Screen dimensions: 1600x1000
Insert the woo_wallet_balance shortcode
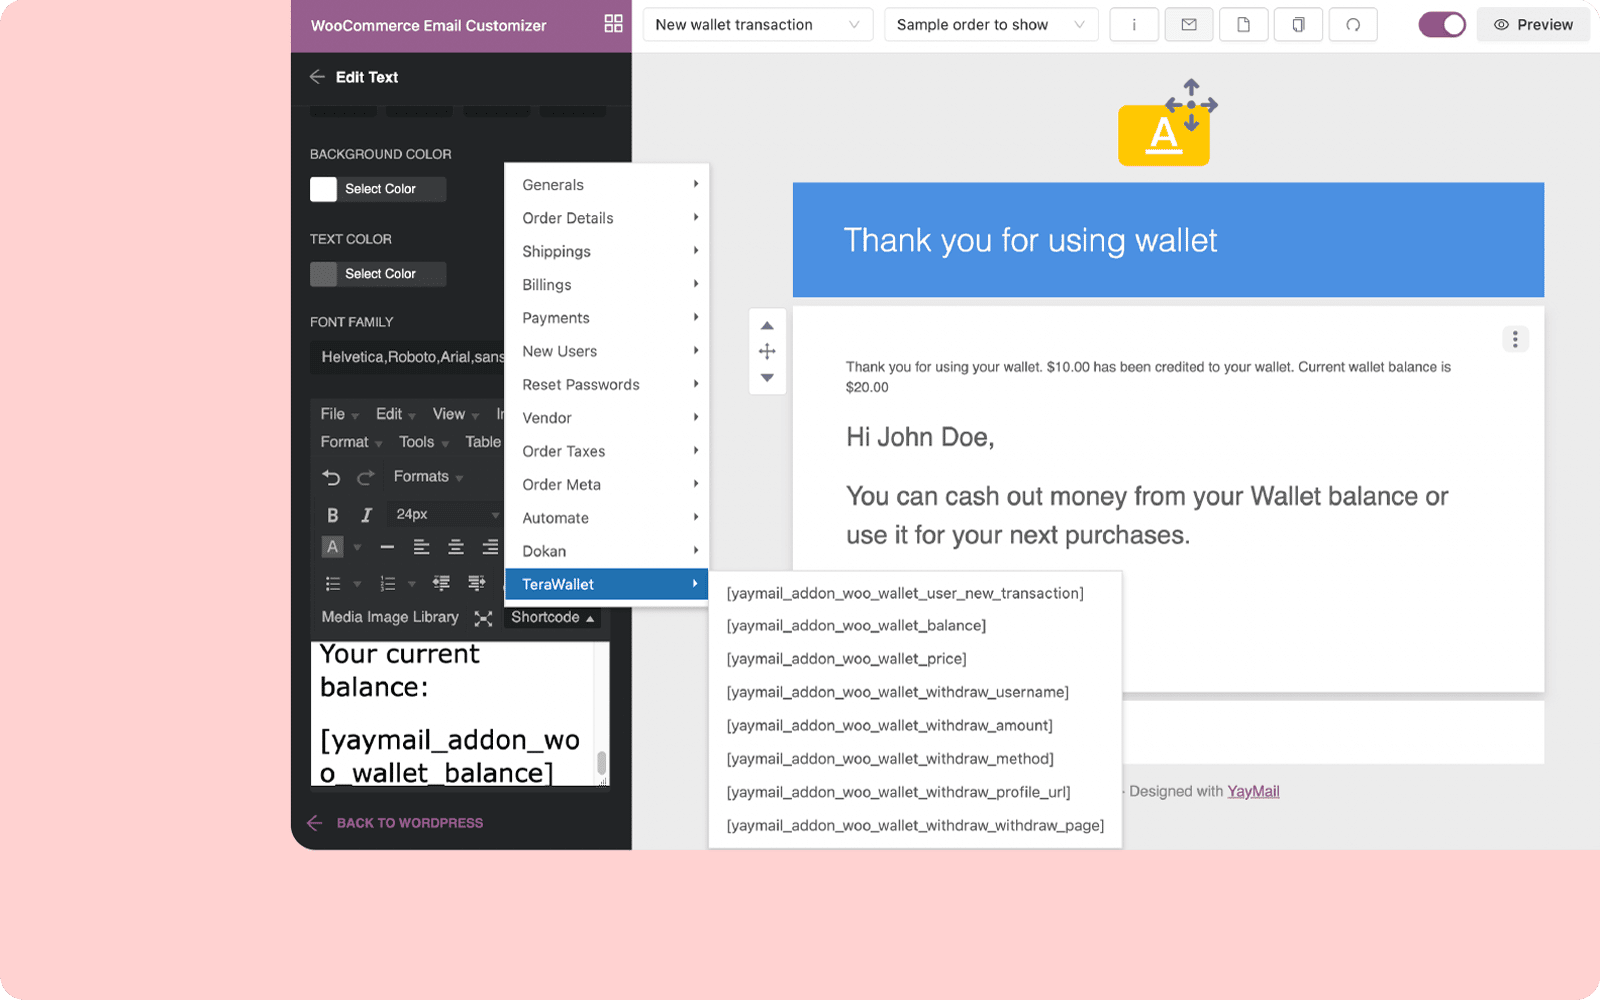(856, 625)
